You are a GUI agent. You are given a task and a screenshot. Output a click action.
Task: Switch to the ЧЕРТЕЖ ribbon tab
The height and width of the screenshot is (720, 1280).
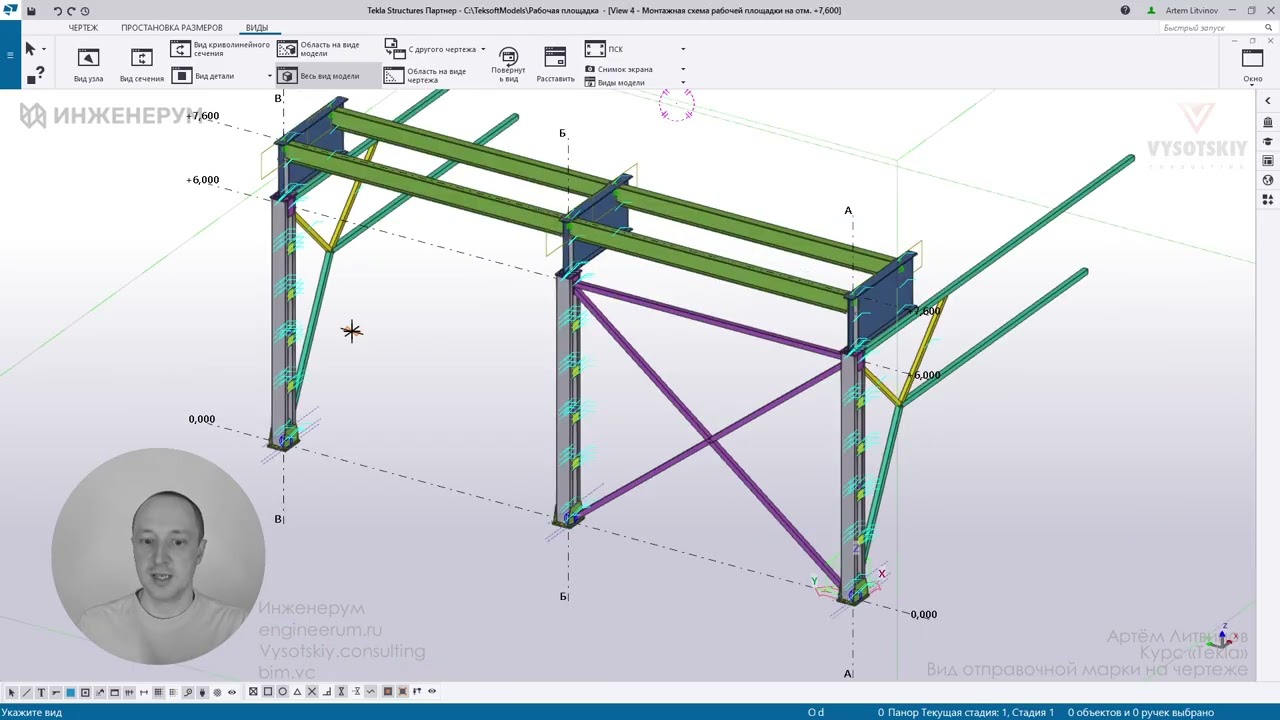(83, 28)
